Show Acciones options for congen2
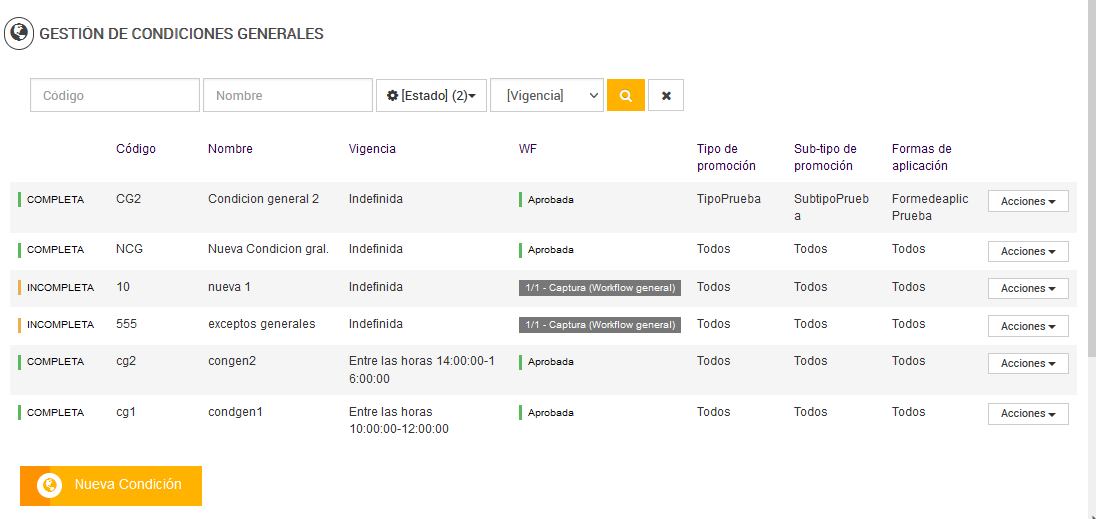 point(1028,363)
